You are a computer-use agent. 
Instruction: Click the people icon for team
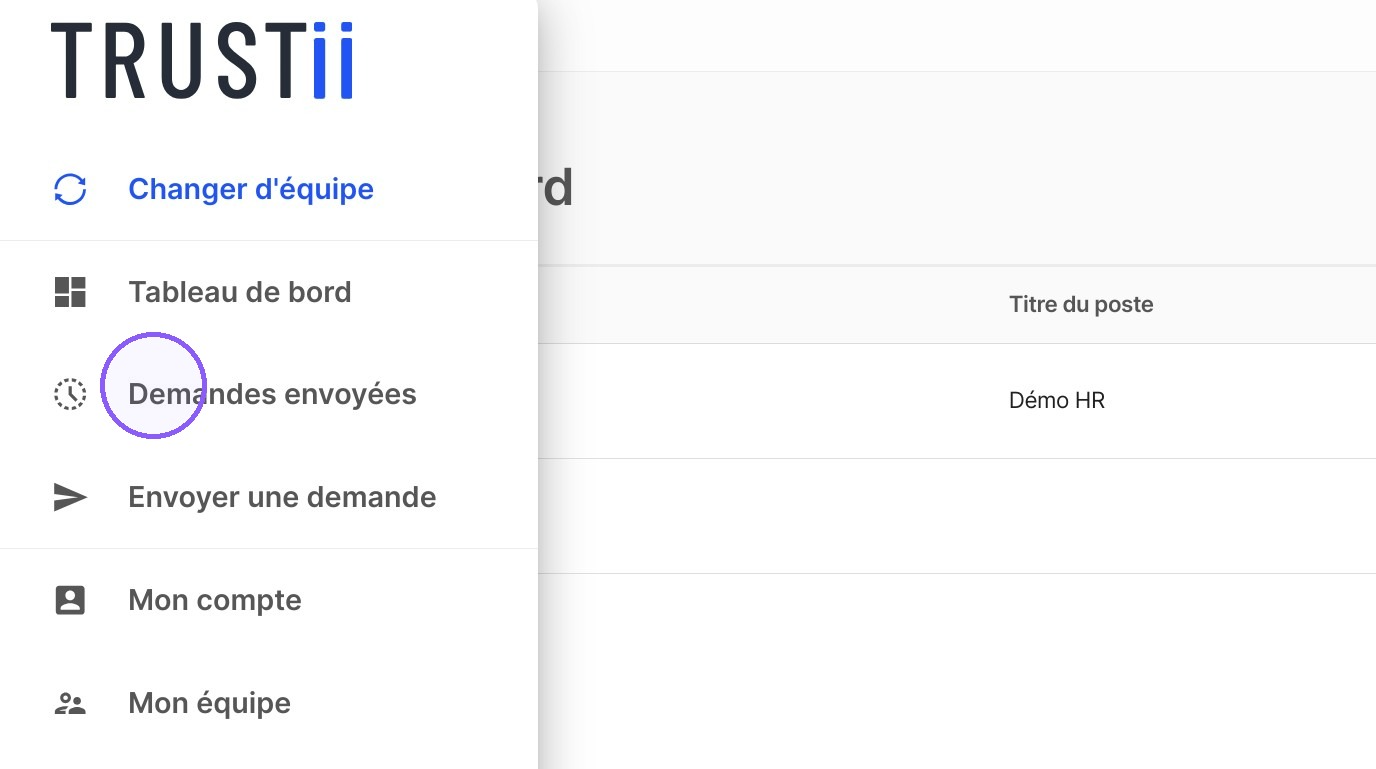[70, 703]
